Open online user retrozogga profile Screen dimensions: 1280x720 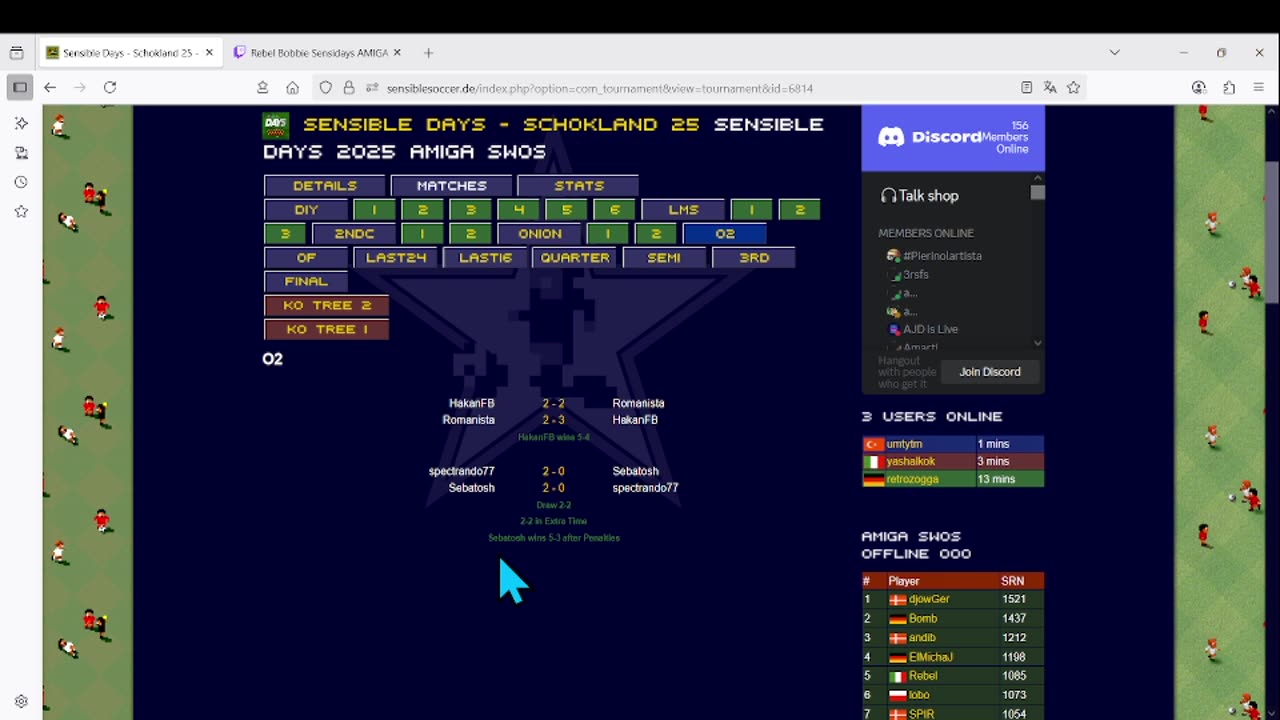(912, 480)
